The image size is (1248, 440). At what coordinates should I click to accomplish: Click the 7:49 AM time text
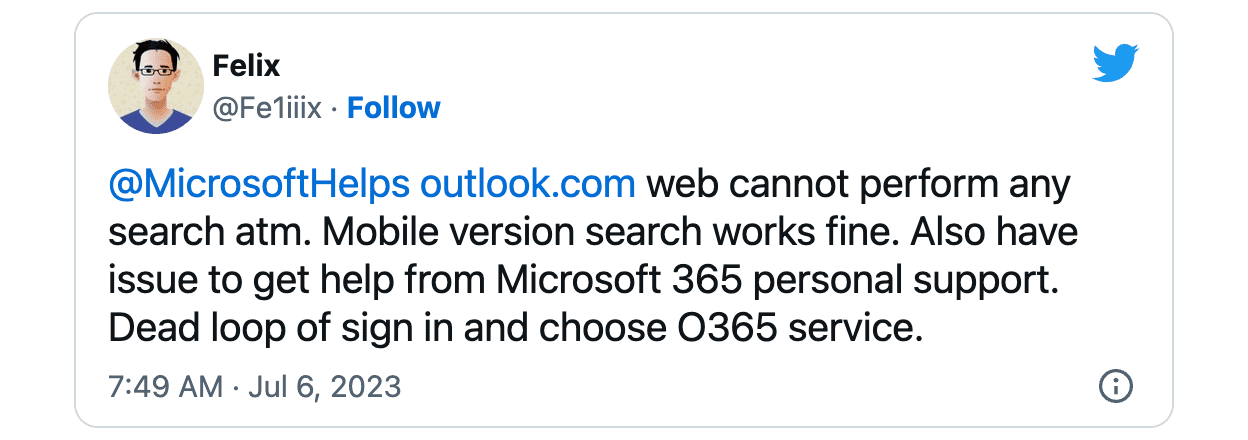(165, 386)
